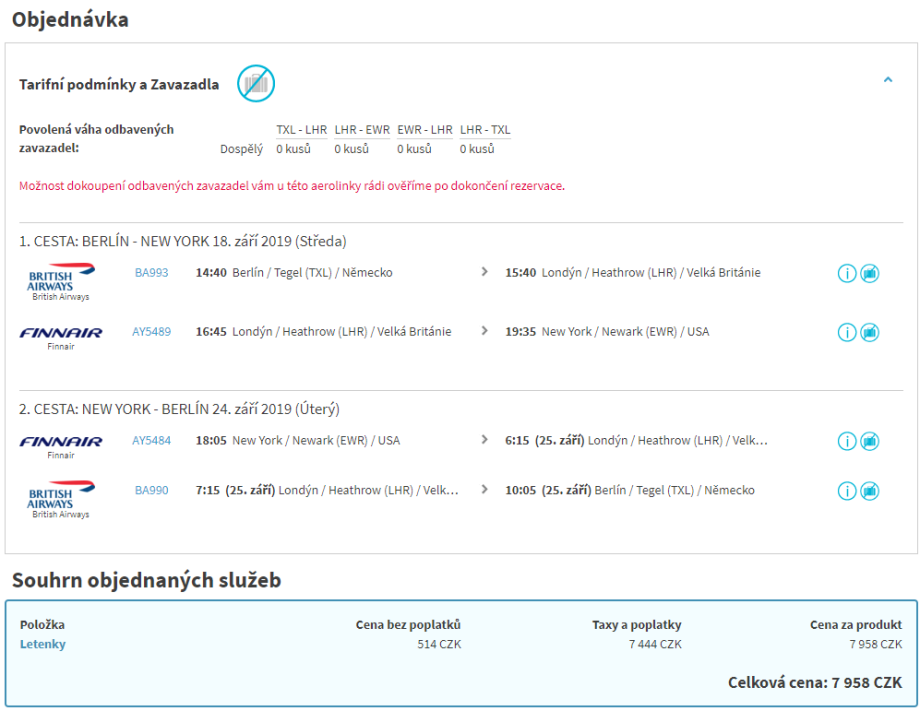Click the no-baggage icon for flight AY5489
920x711 pixels.
[x=870, y=332]
